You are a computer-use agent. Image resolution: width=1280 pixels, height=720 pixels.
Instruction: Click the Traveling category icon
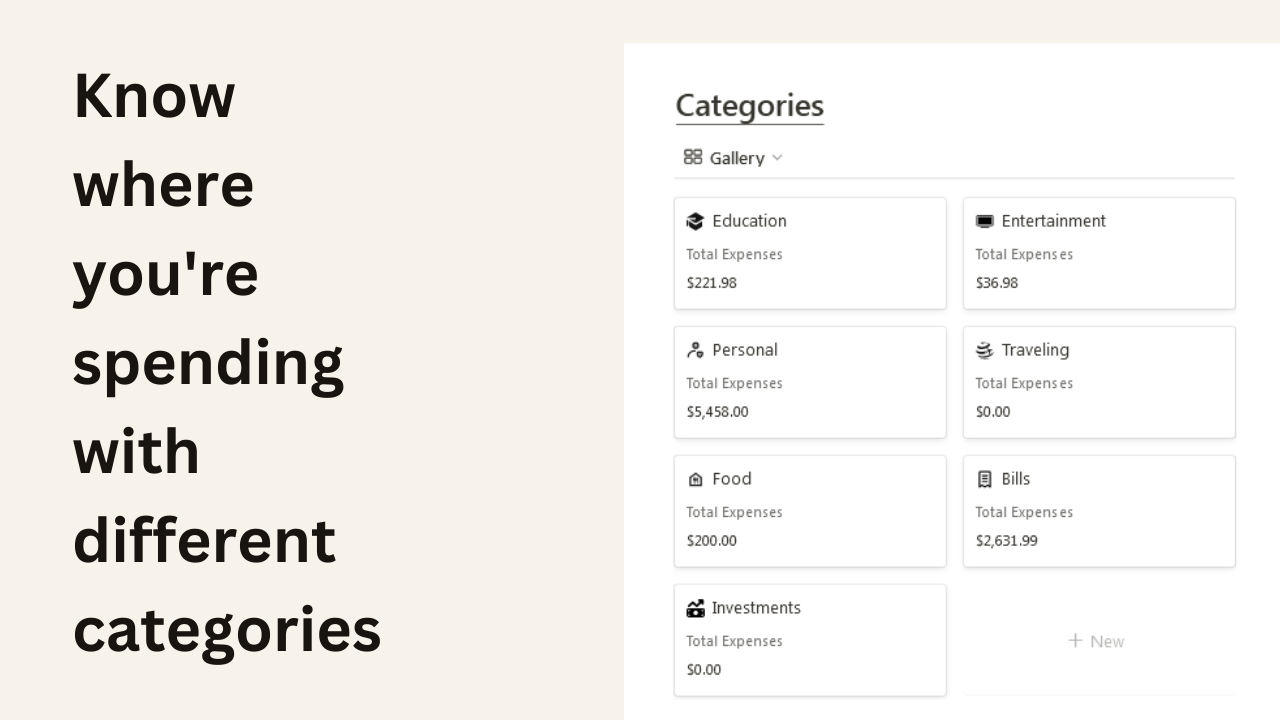coord(984,350)
